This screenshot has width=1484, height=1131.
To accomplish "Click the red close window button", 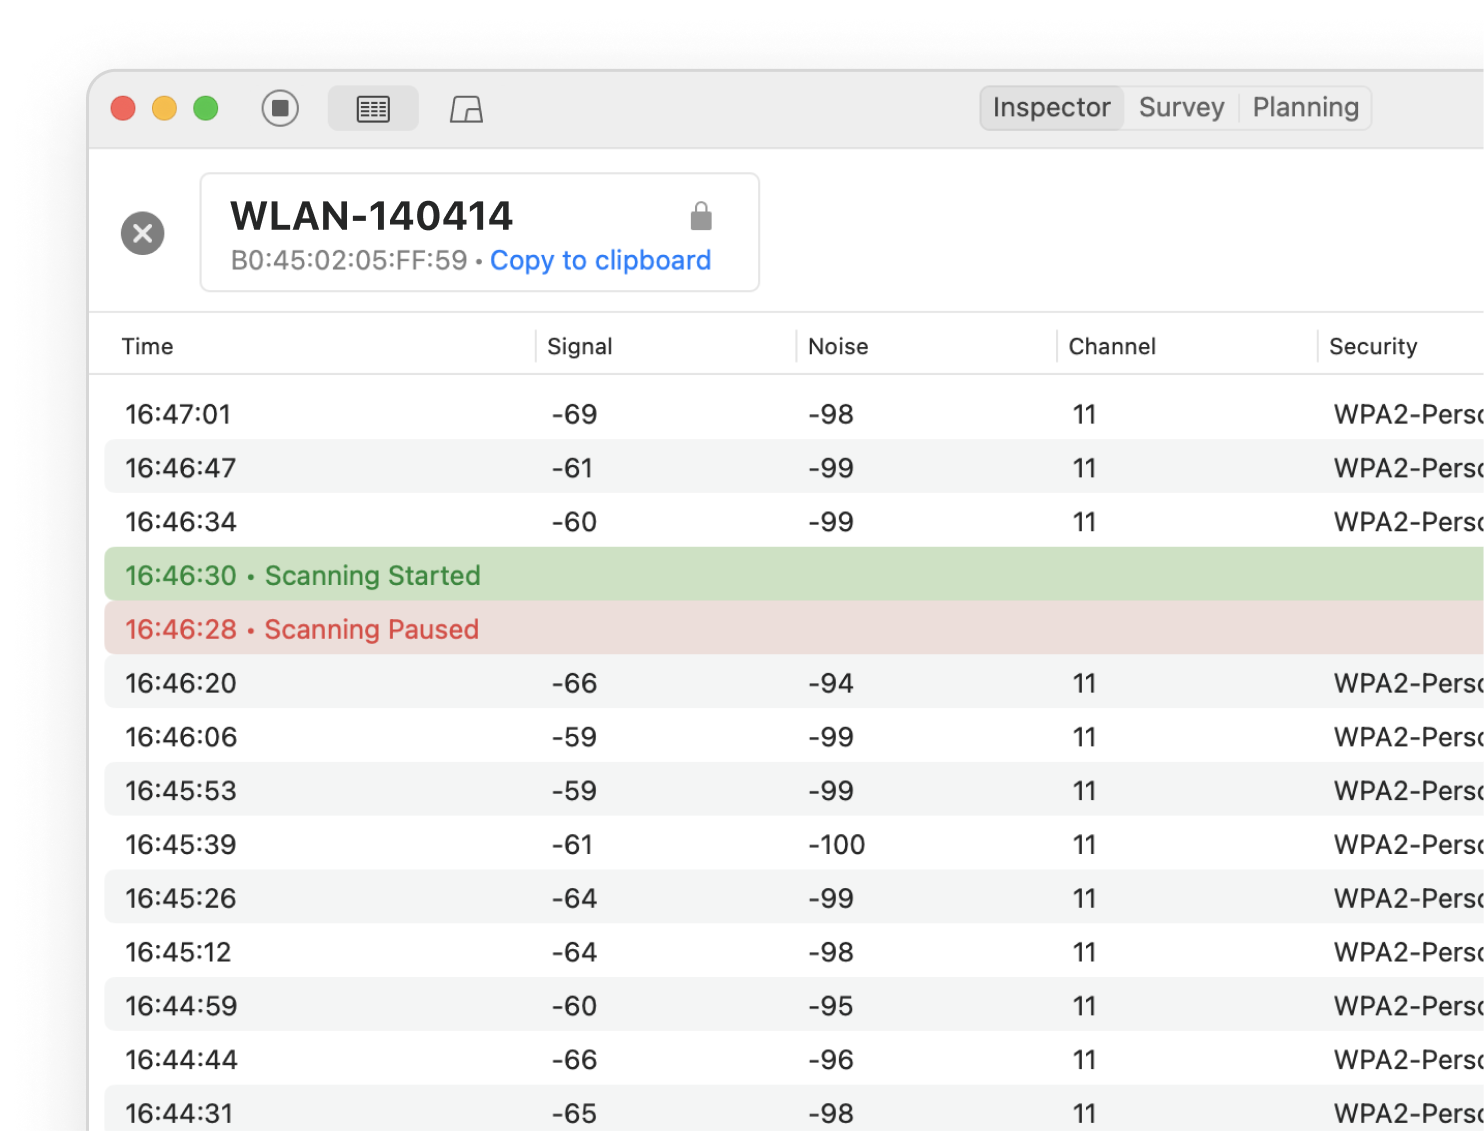I will point(123,108).
